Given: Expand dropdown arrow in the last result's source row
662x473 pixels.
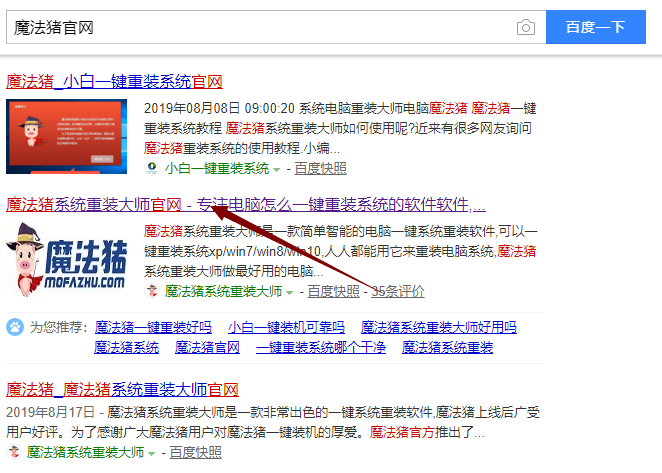Looking at the screenshot, I should pyautogui.click(x=152, y=454).
